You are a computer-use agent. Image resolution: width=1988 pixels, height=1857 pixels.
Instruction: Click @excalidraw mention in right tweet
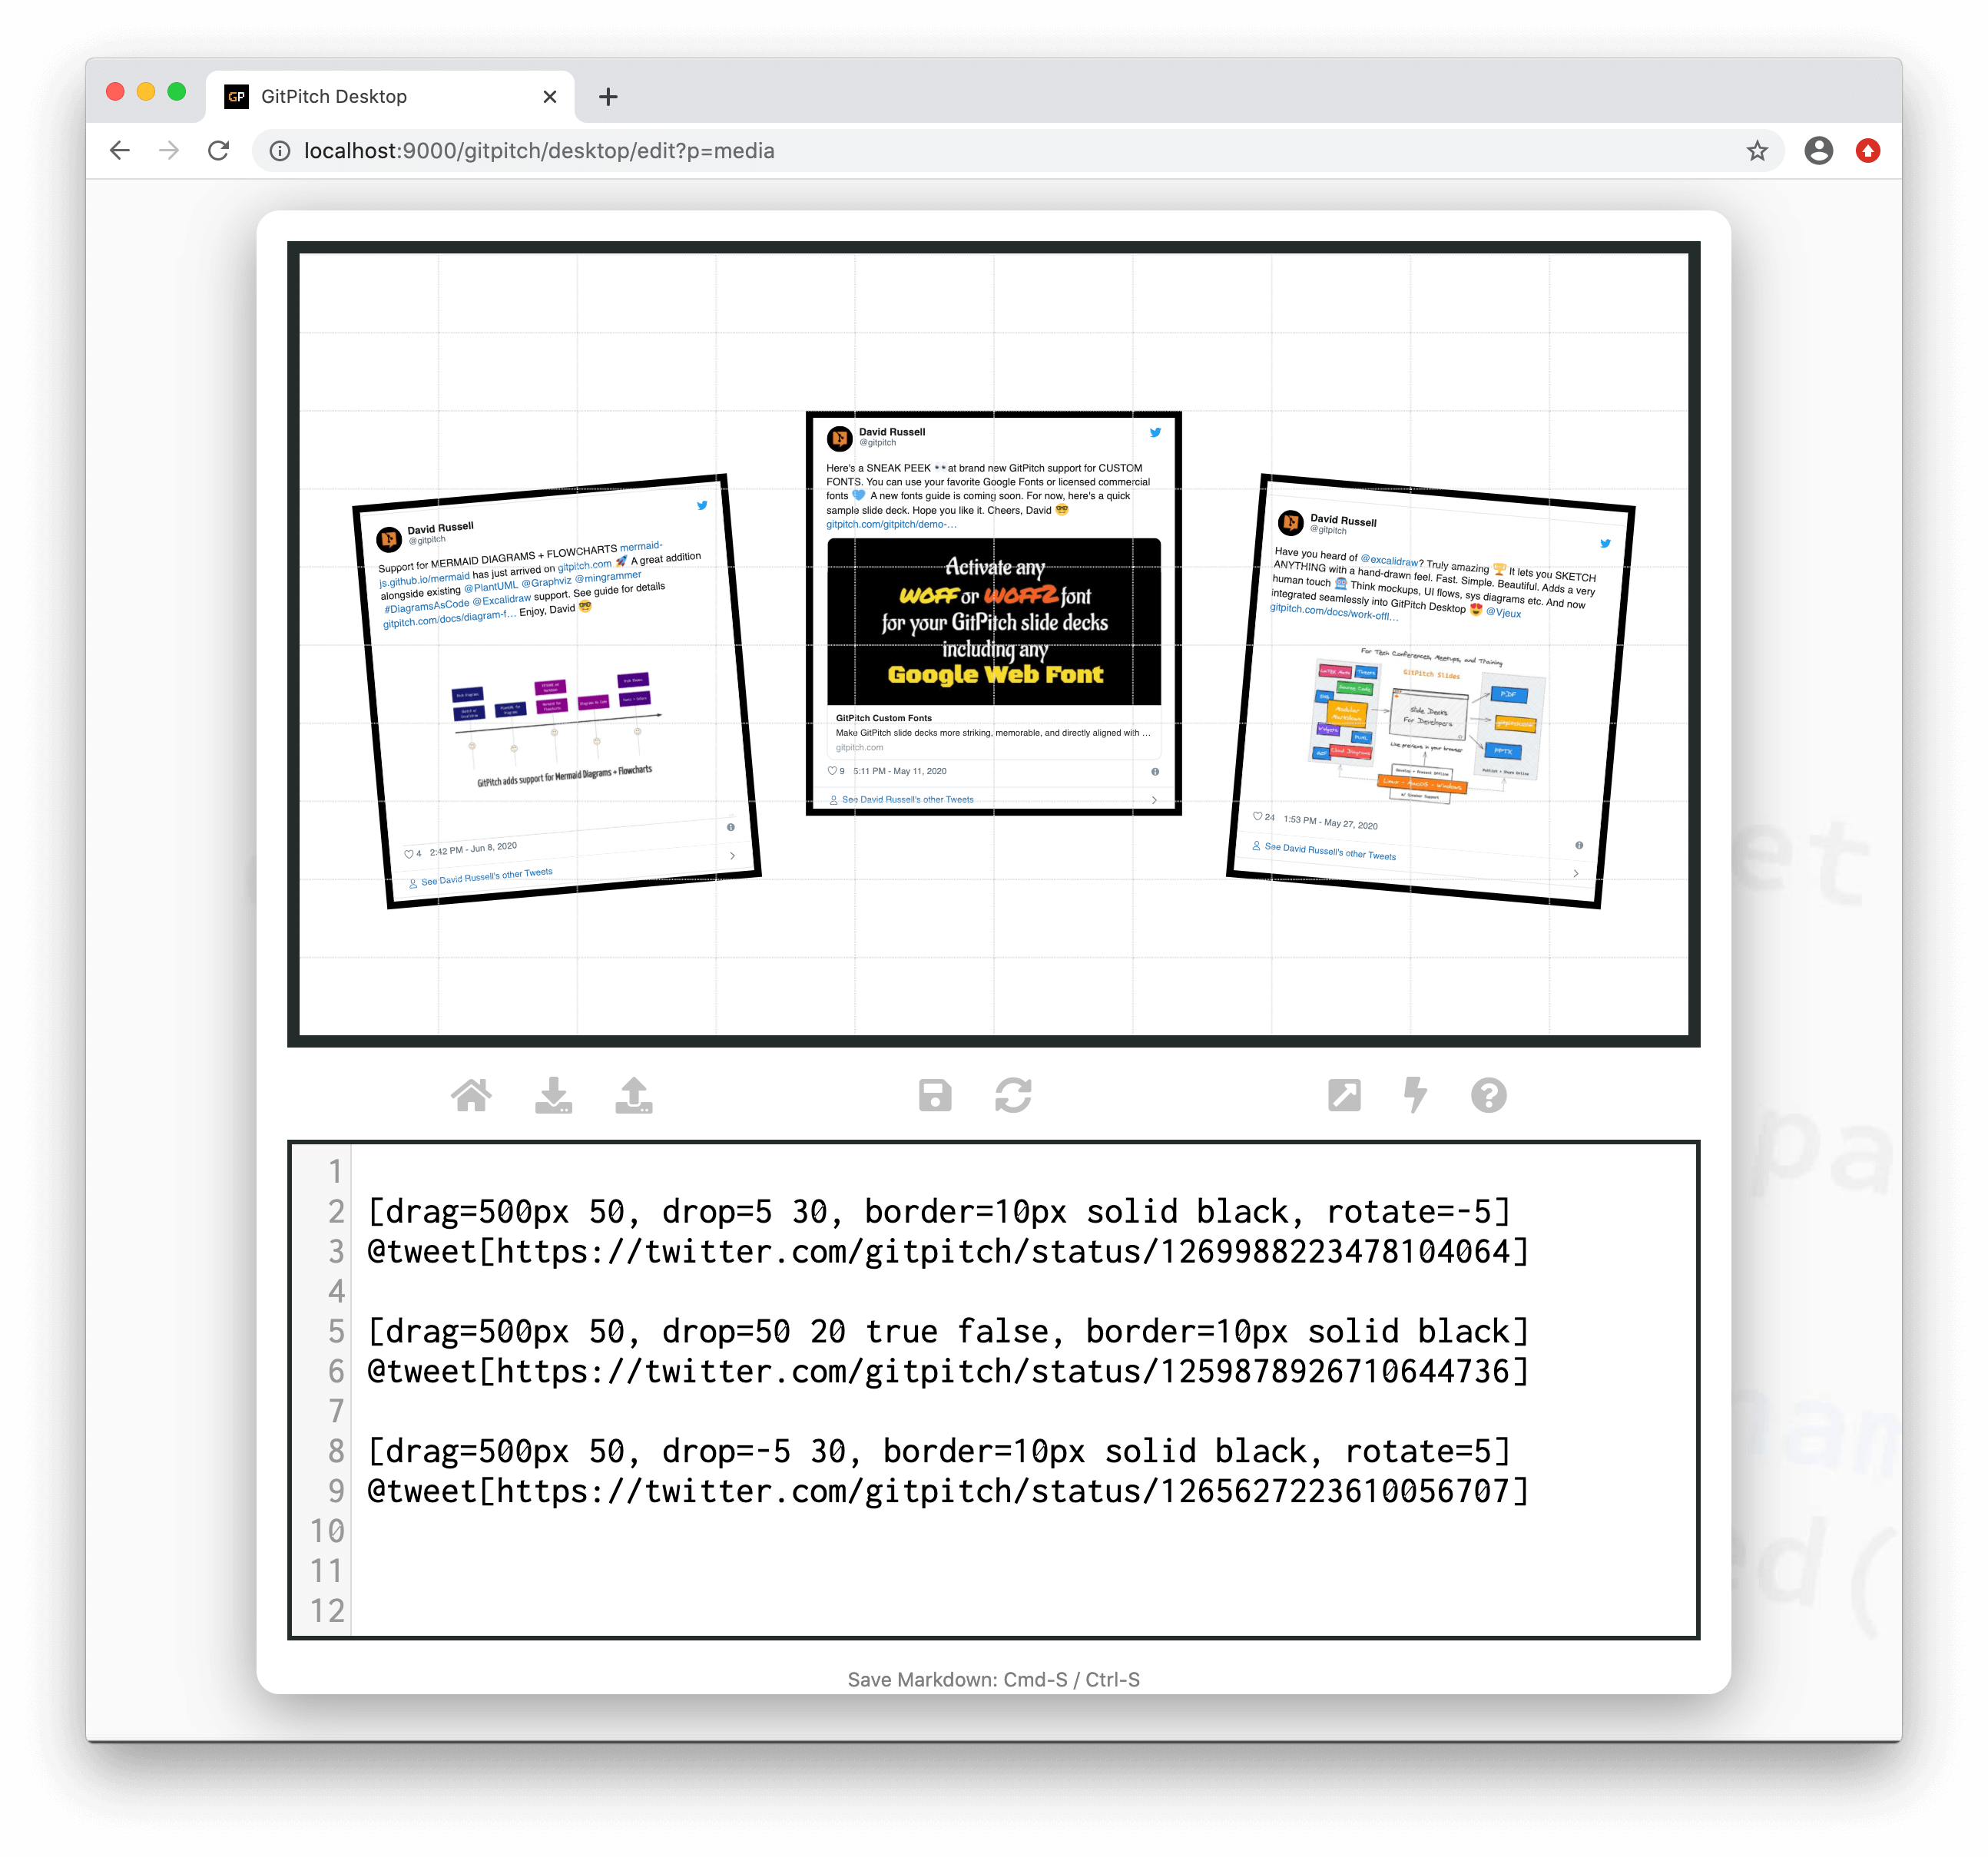1389,560
